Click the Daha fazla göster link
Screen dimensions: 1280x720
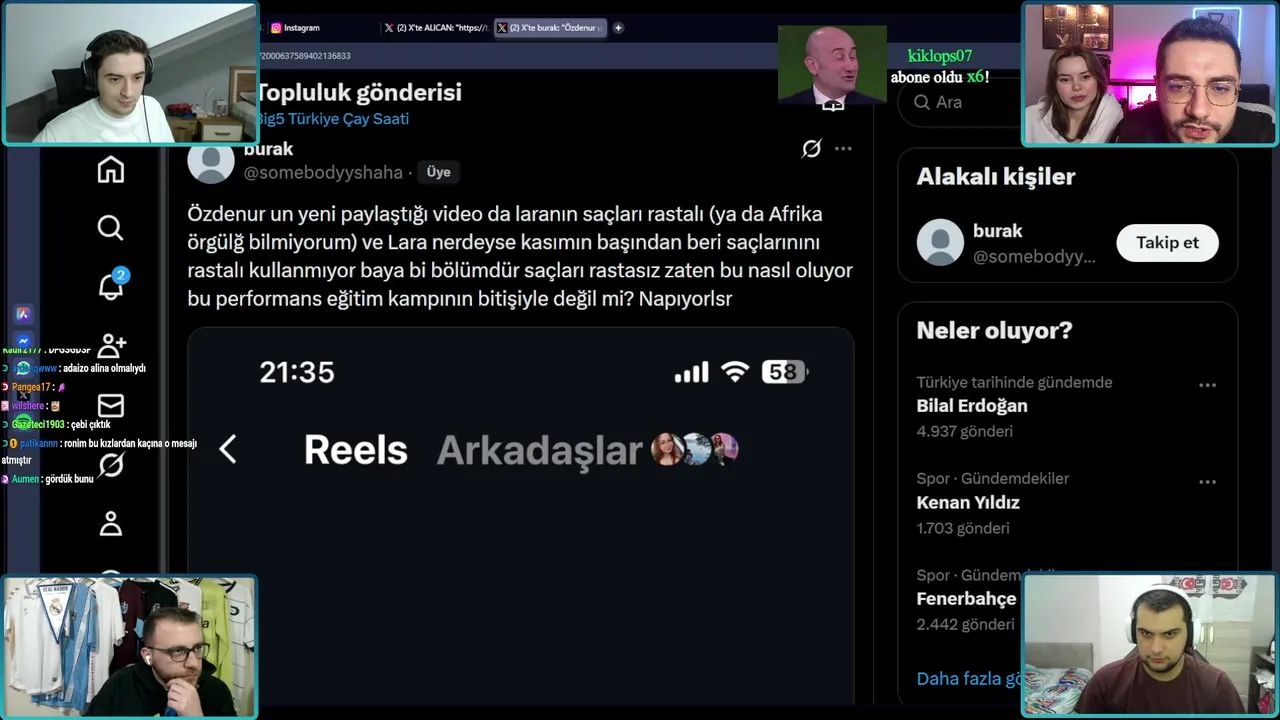[x=968, y=678]
